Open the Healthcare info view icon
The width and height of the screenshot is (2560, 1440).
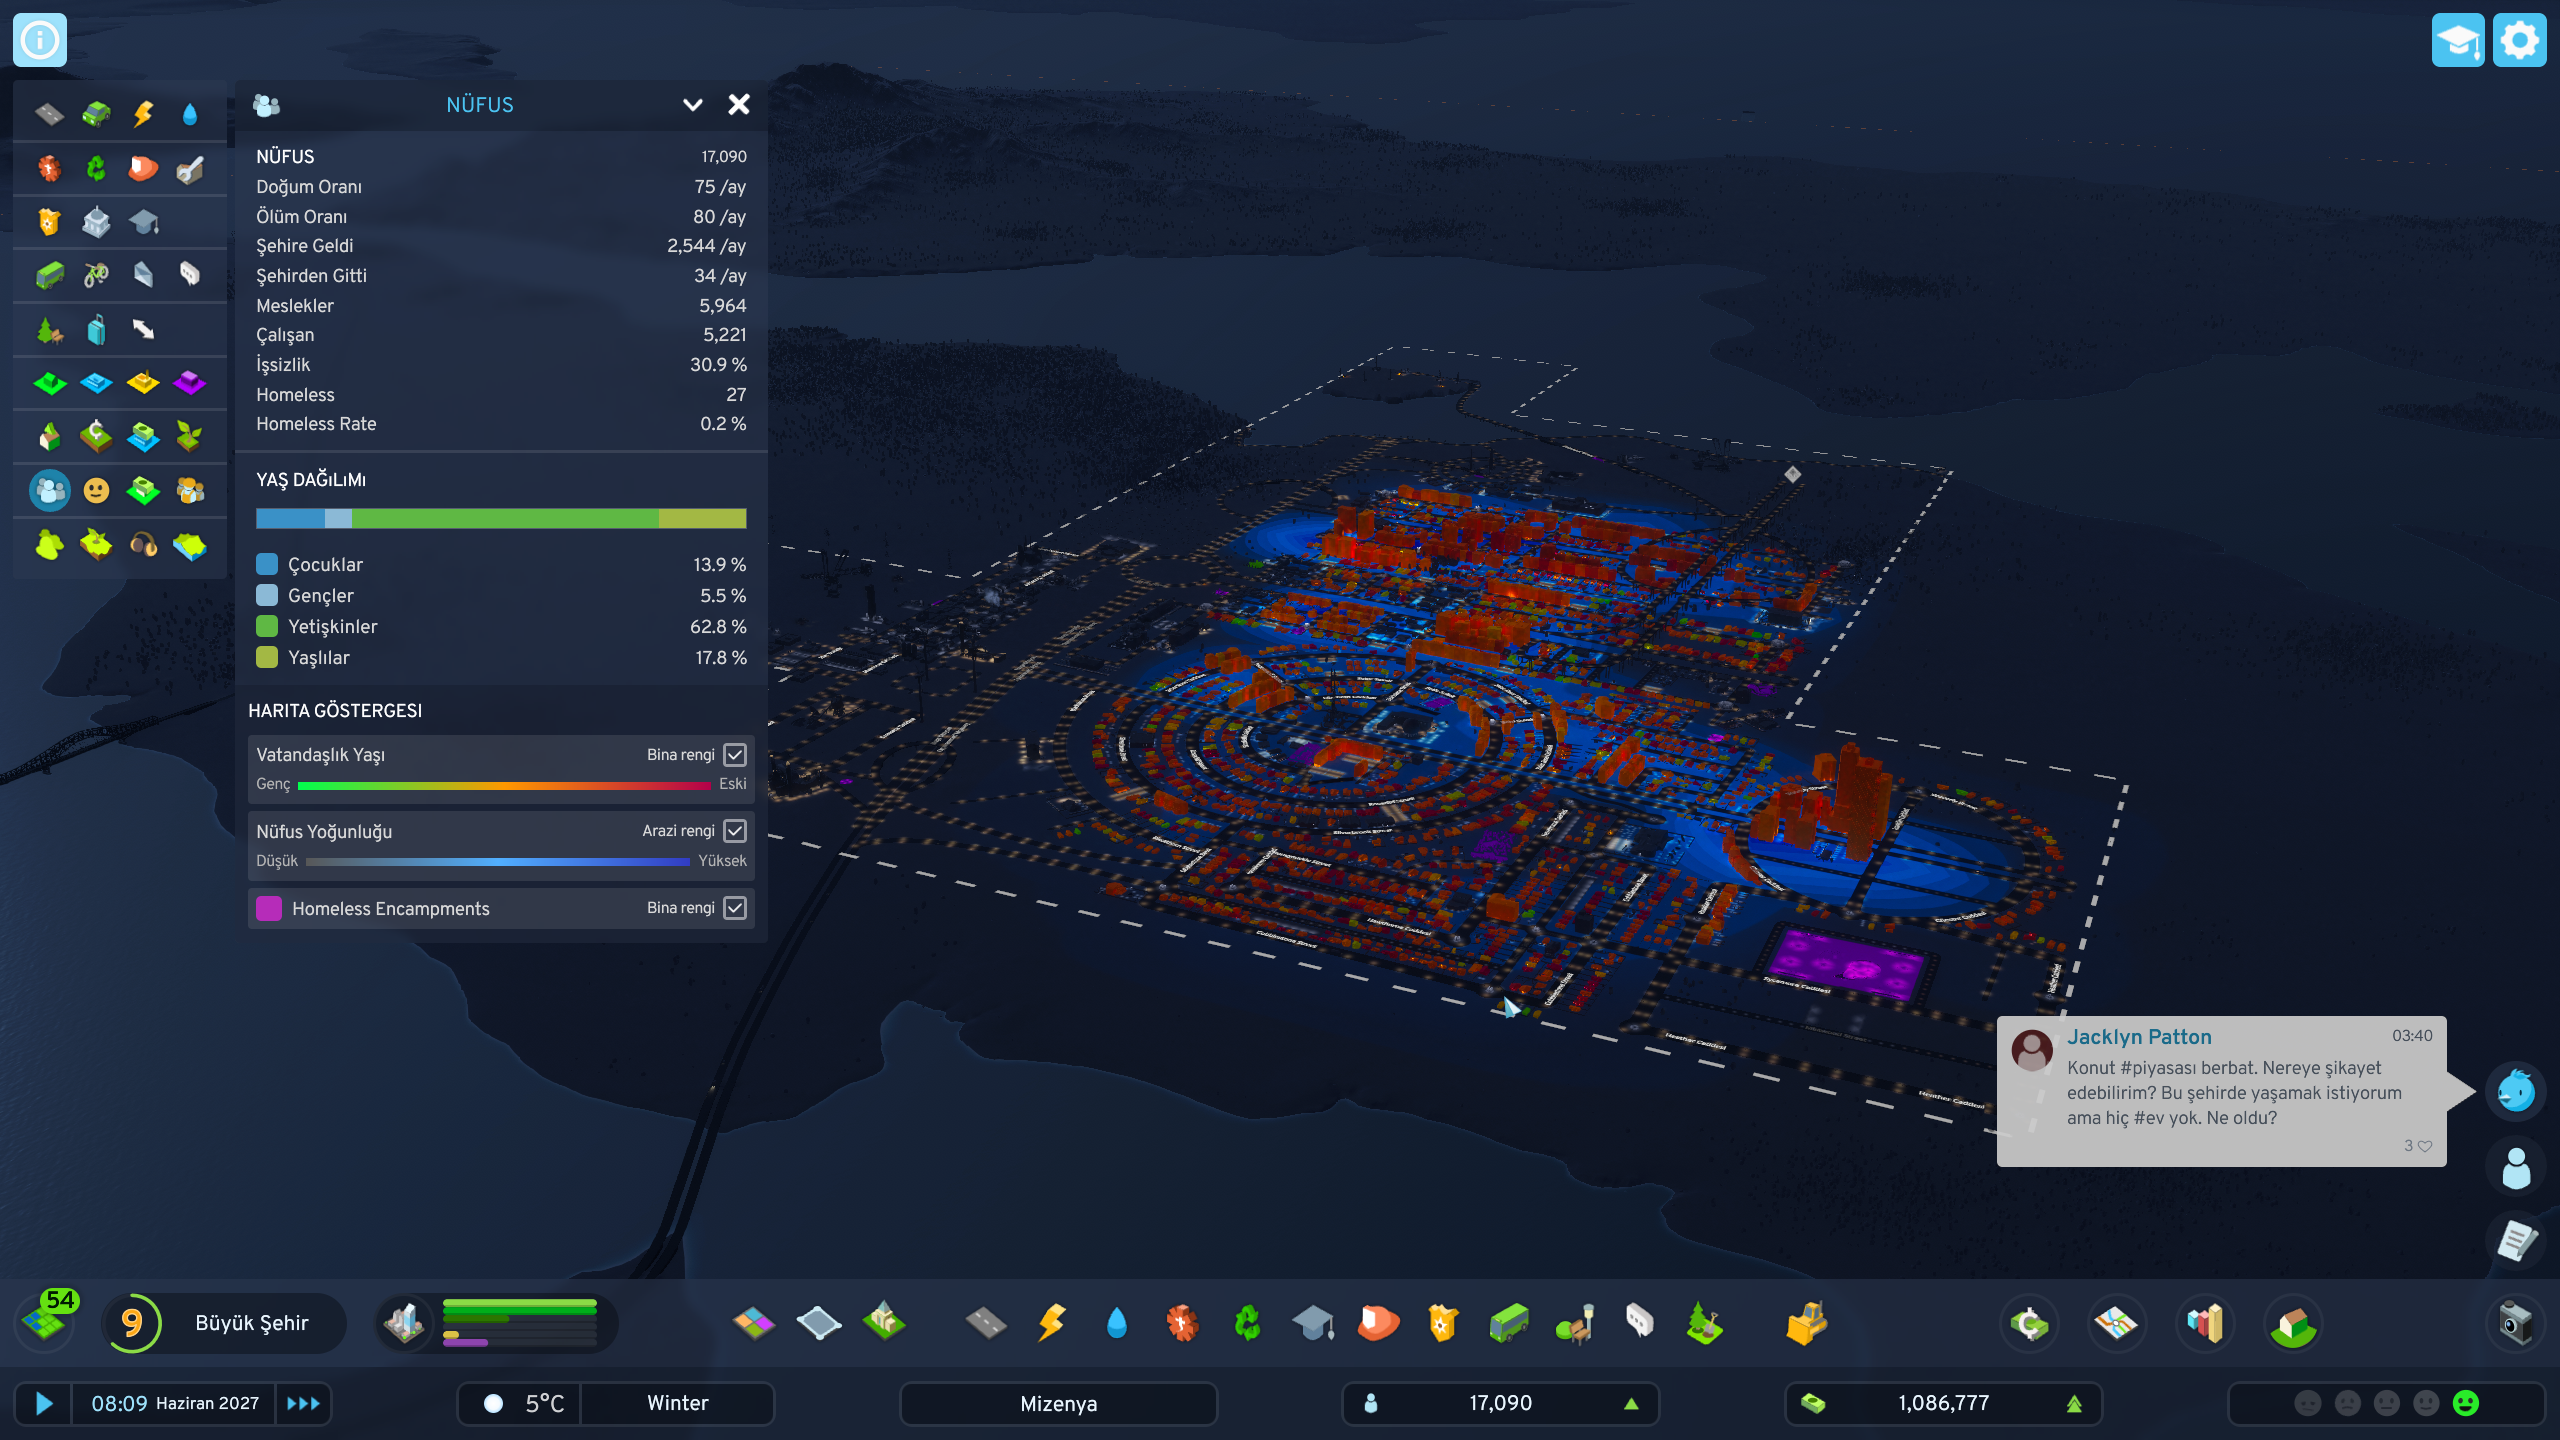pos(49,168)
